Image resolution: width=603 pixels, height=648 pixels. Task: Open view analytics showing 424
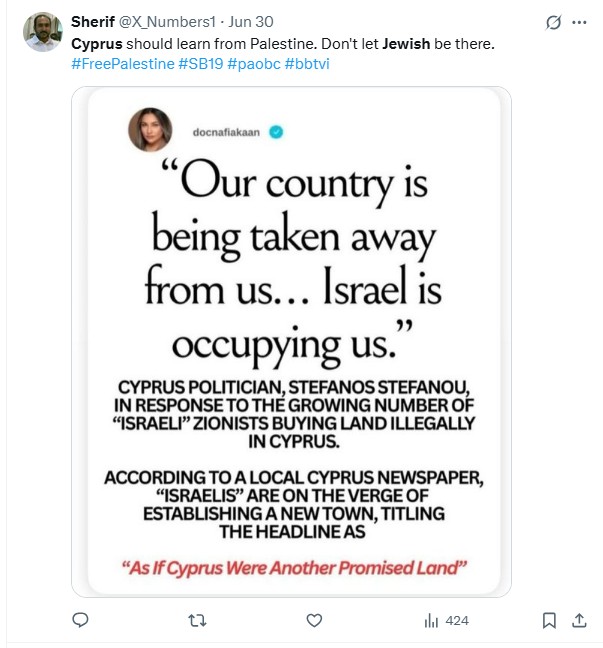point(446,620)
